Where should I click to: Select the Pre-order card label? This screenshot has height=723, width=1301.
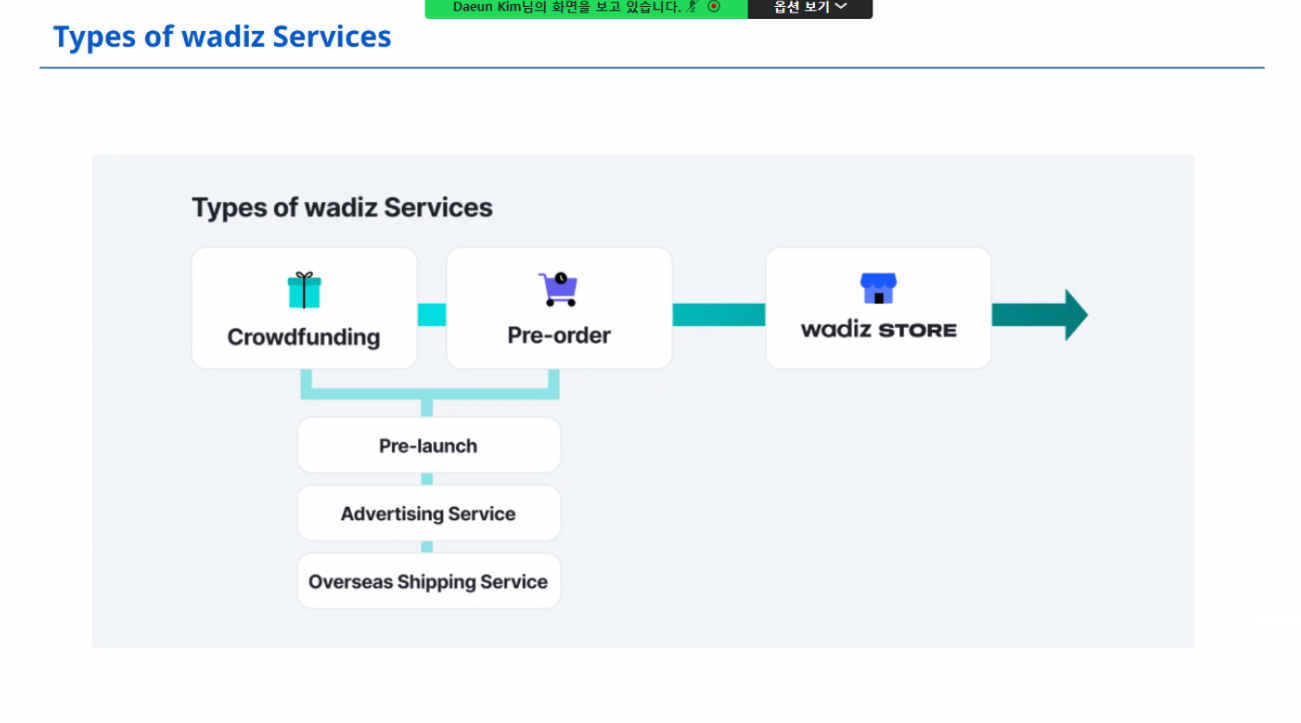pos(559,336)
